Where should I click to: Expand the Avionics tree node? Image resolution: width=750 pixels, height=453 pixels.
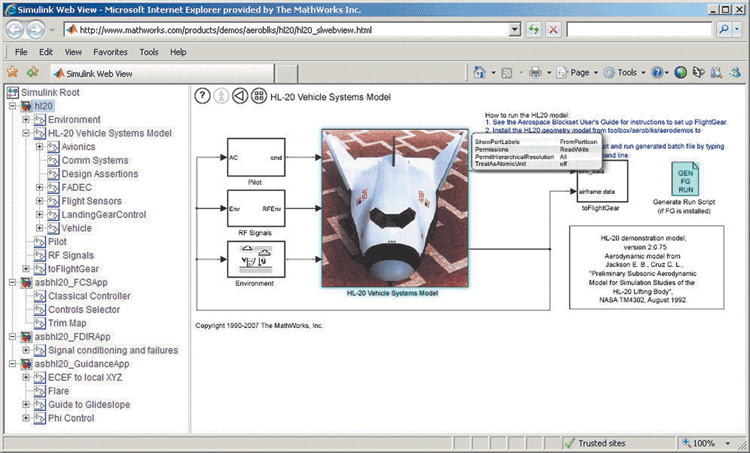(x=40, y=147)
